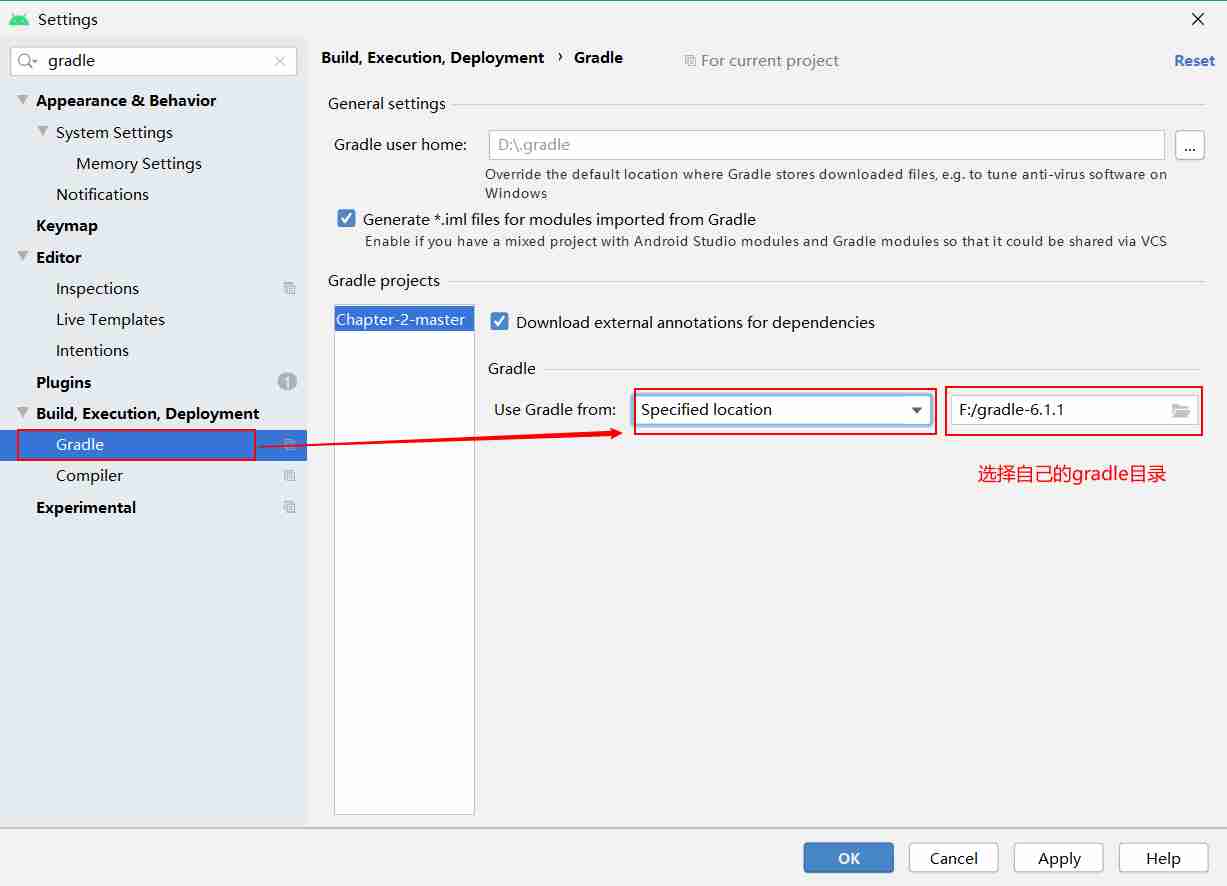
Task: Click the Cancel button
Action: coord(953,858)
